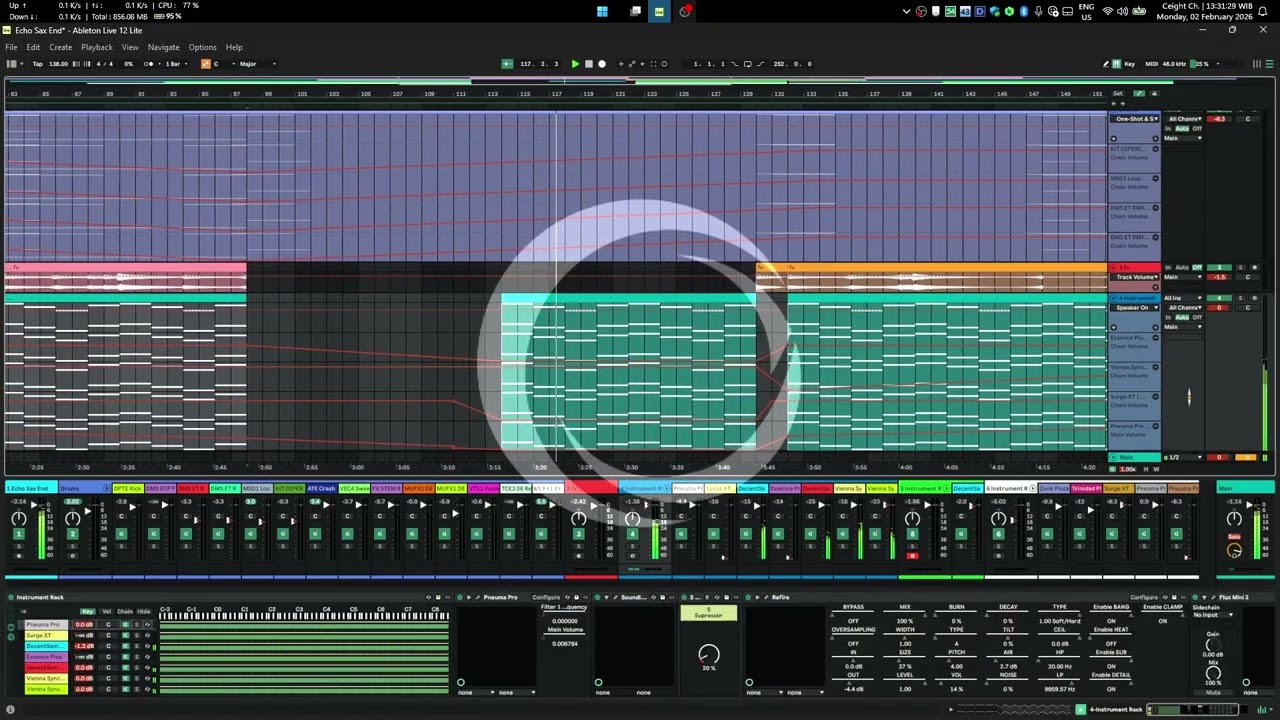Toggle the follow playback icon

[507, 64]
